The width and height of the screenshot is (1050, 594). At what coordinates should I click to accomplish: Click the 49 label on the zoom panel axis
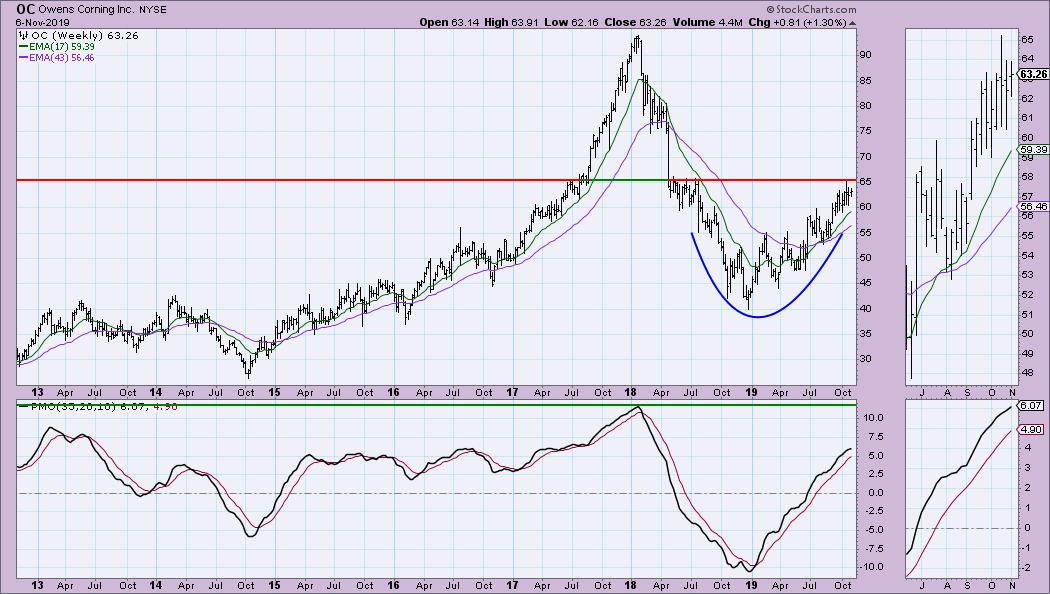1027,354
